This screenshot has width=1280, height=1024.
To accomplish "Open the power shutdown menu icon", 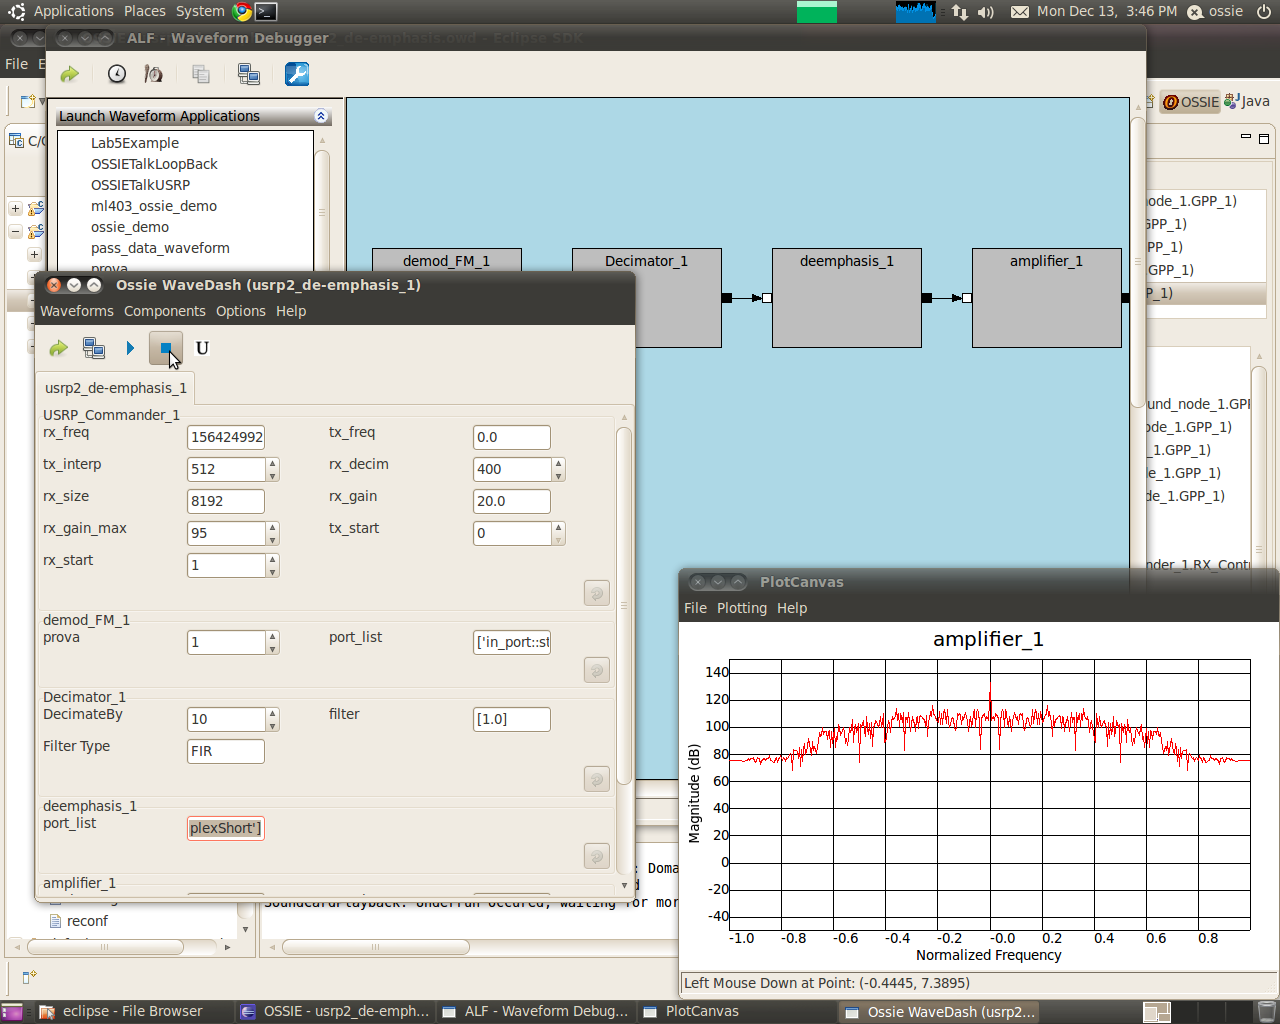I will pyautogui.click(x=1266, y=12).
